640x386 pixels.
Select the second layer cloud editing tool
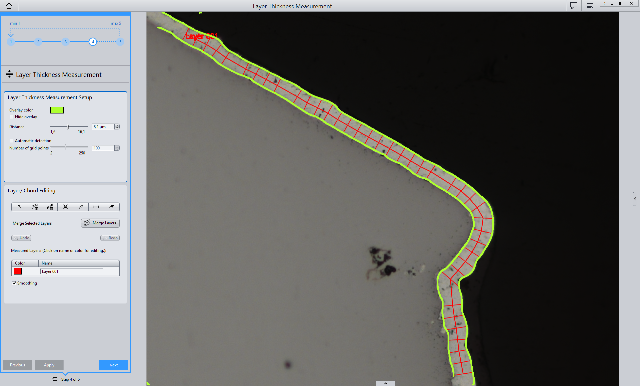tap(35, 207)
